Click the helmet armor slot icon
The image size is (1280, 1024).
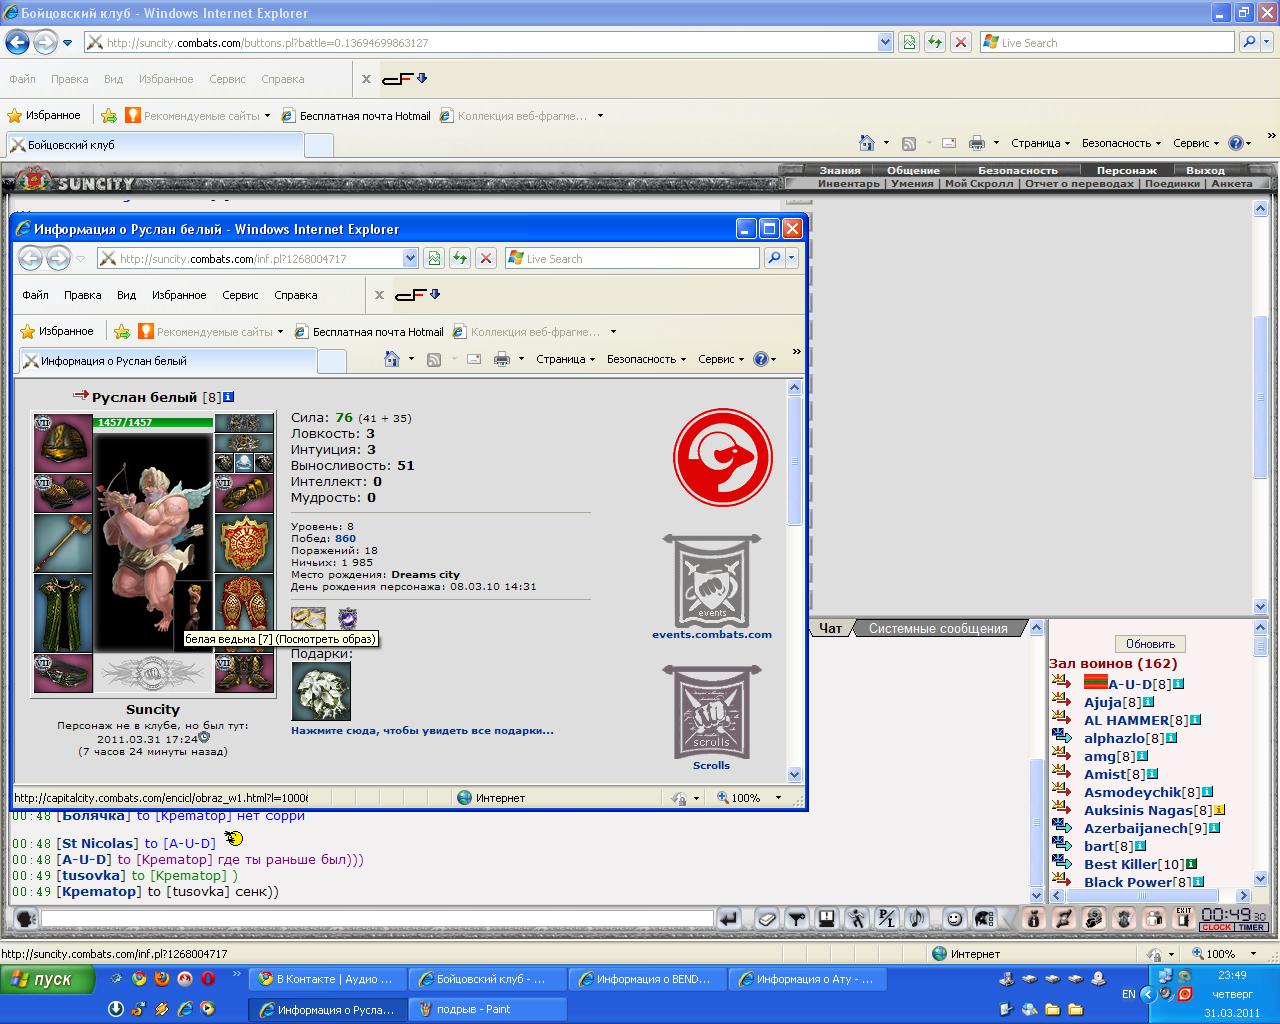tap(64, 443)
